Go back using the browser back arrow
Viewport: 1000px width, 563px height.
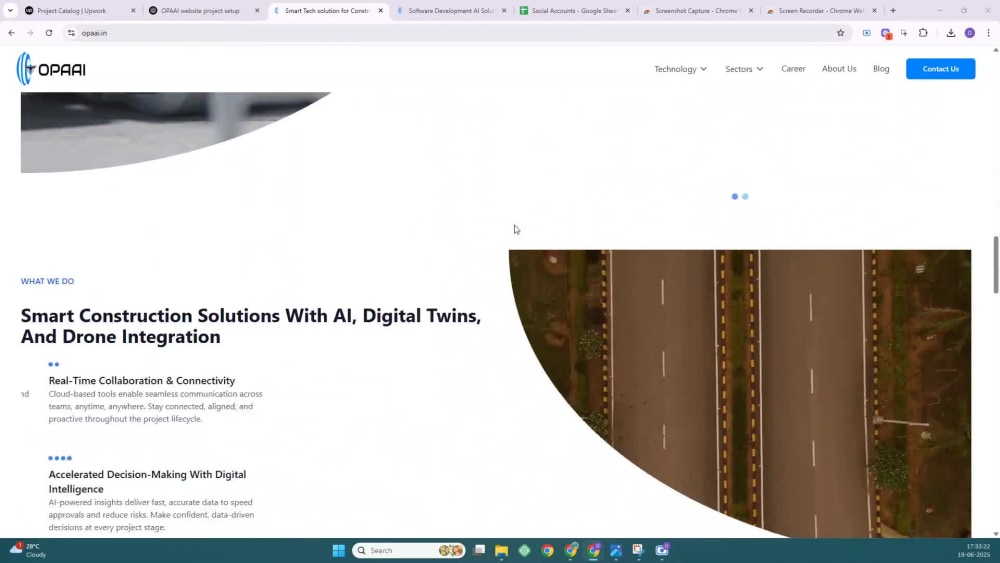pyautogui.click(x=11, y=33)
